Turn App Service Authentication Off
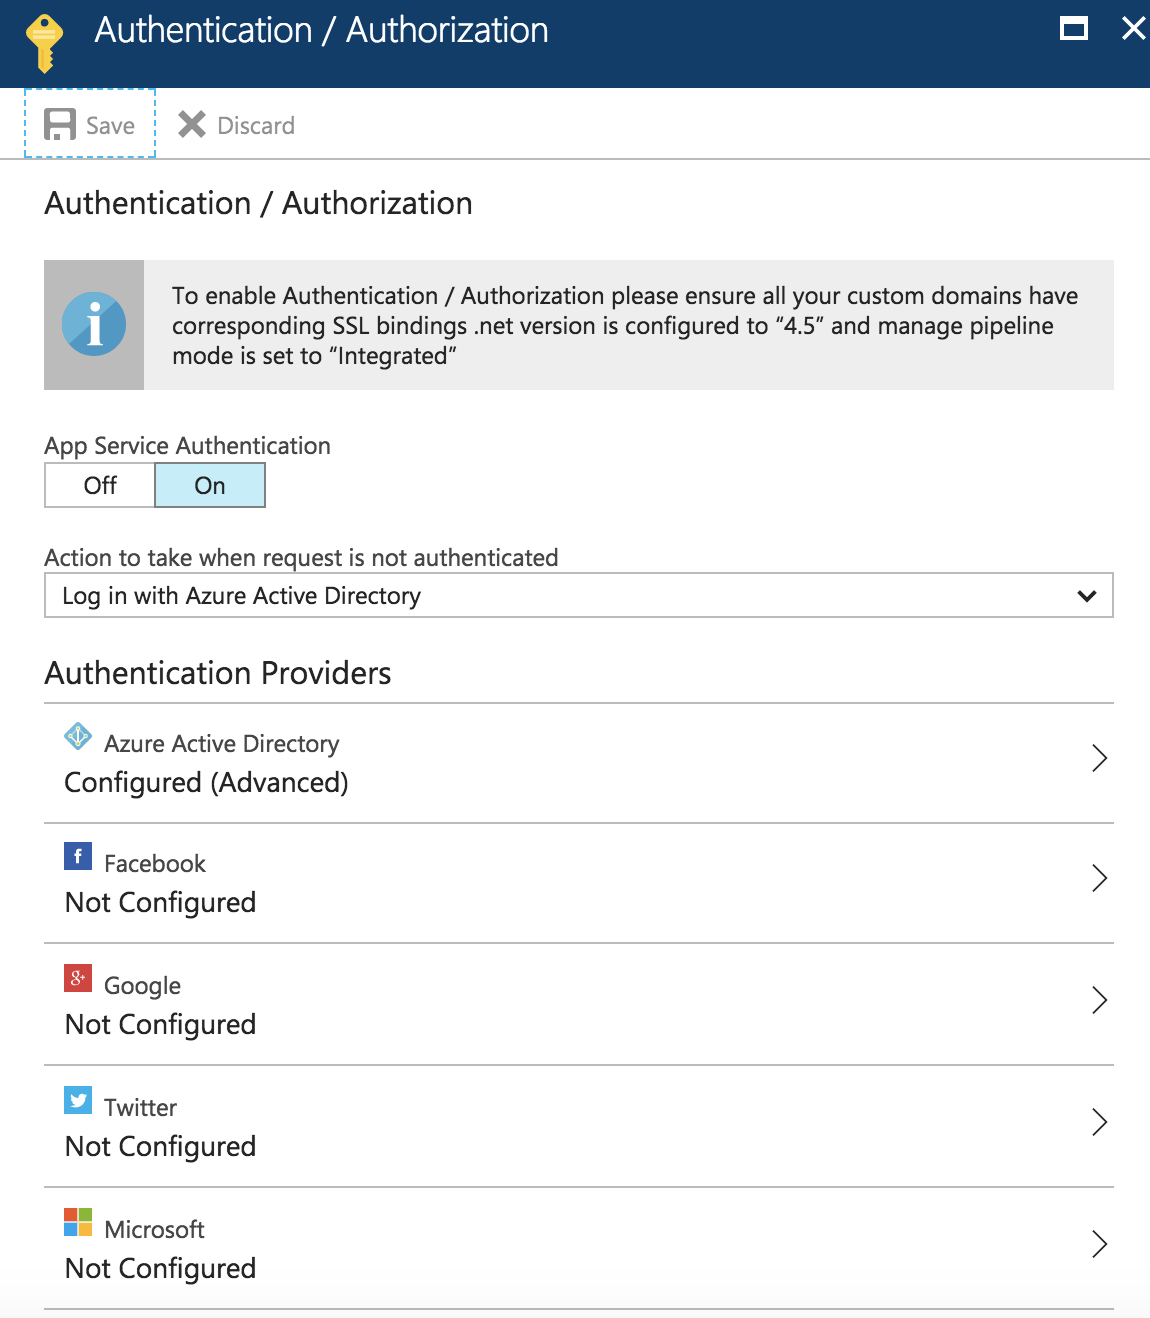 coord(100,485)
